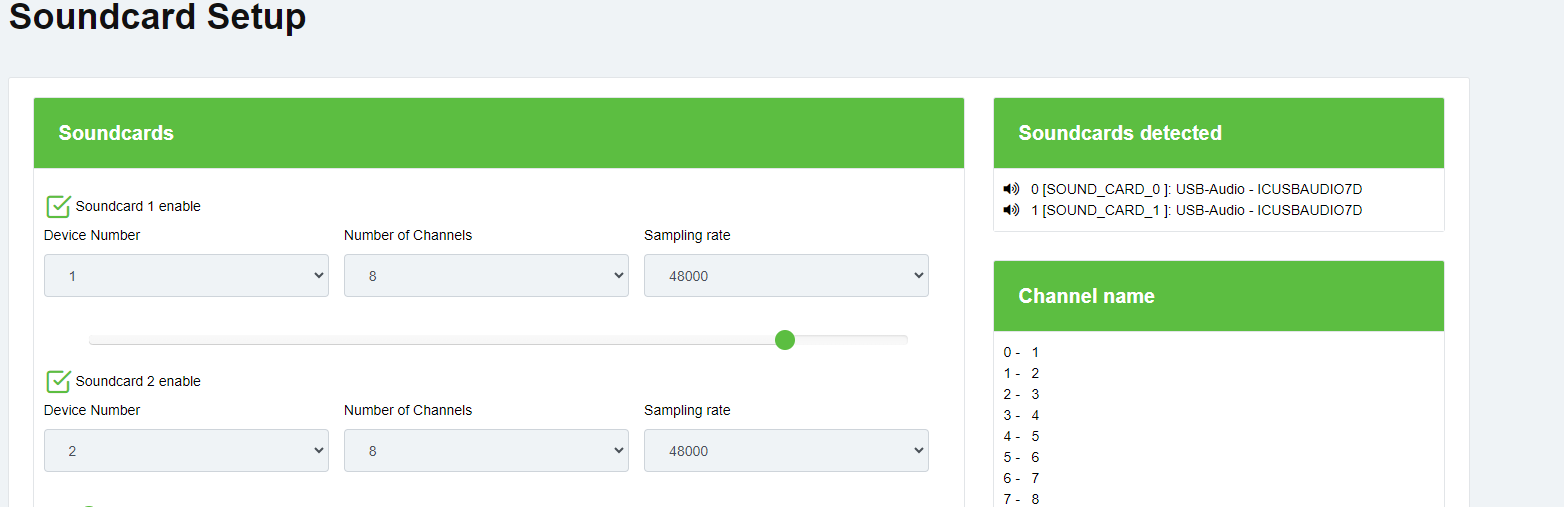Screen dimensions: 1564x507
Task: Click speaker icon beside SOUND_CARD_0 entry
Action: point(1011,189)
